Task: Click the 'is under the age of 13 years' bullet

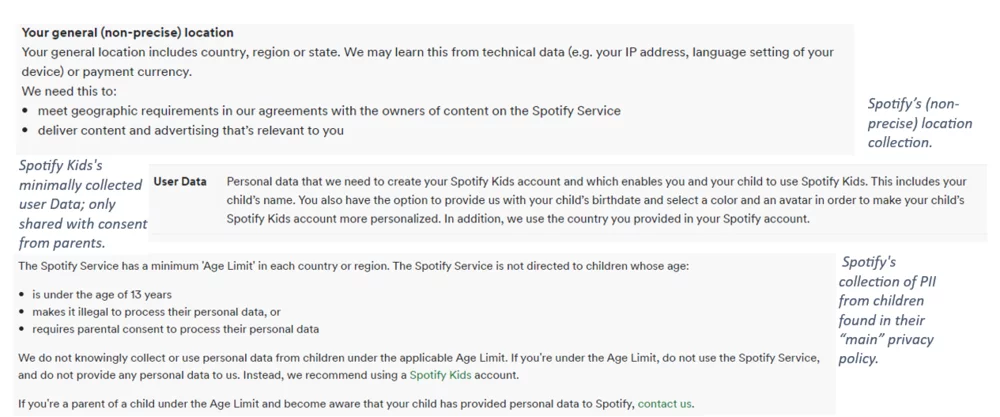Action: [x=101, y=295]
